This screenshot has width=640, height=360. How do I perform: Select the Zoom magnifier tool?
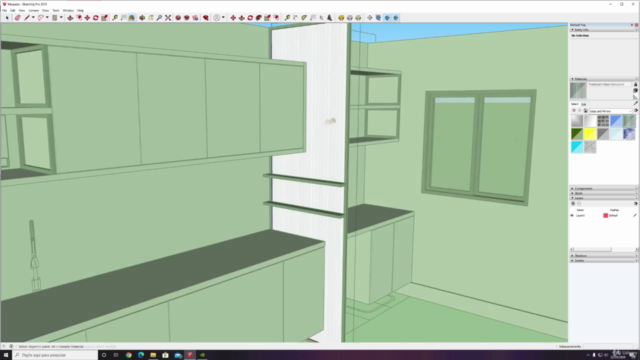tap(159, 18)
